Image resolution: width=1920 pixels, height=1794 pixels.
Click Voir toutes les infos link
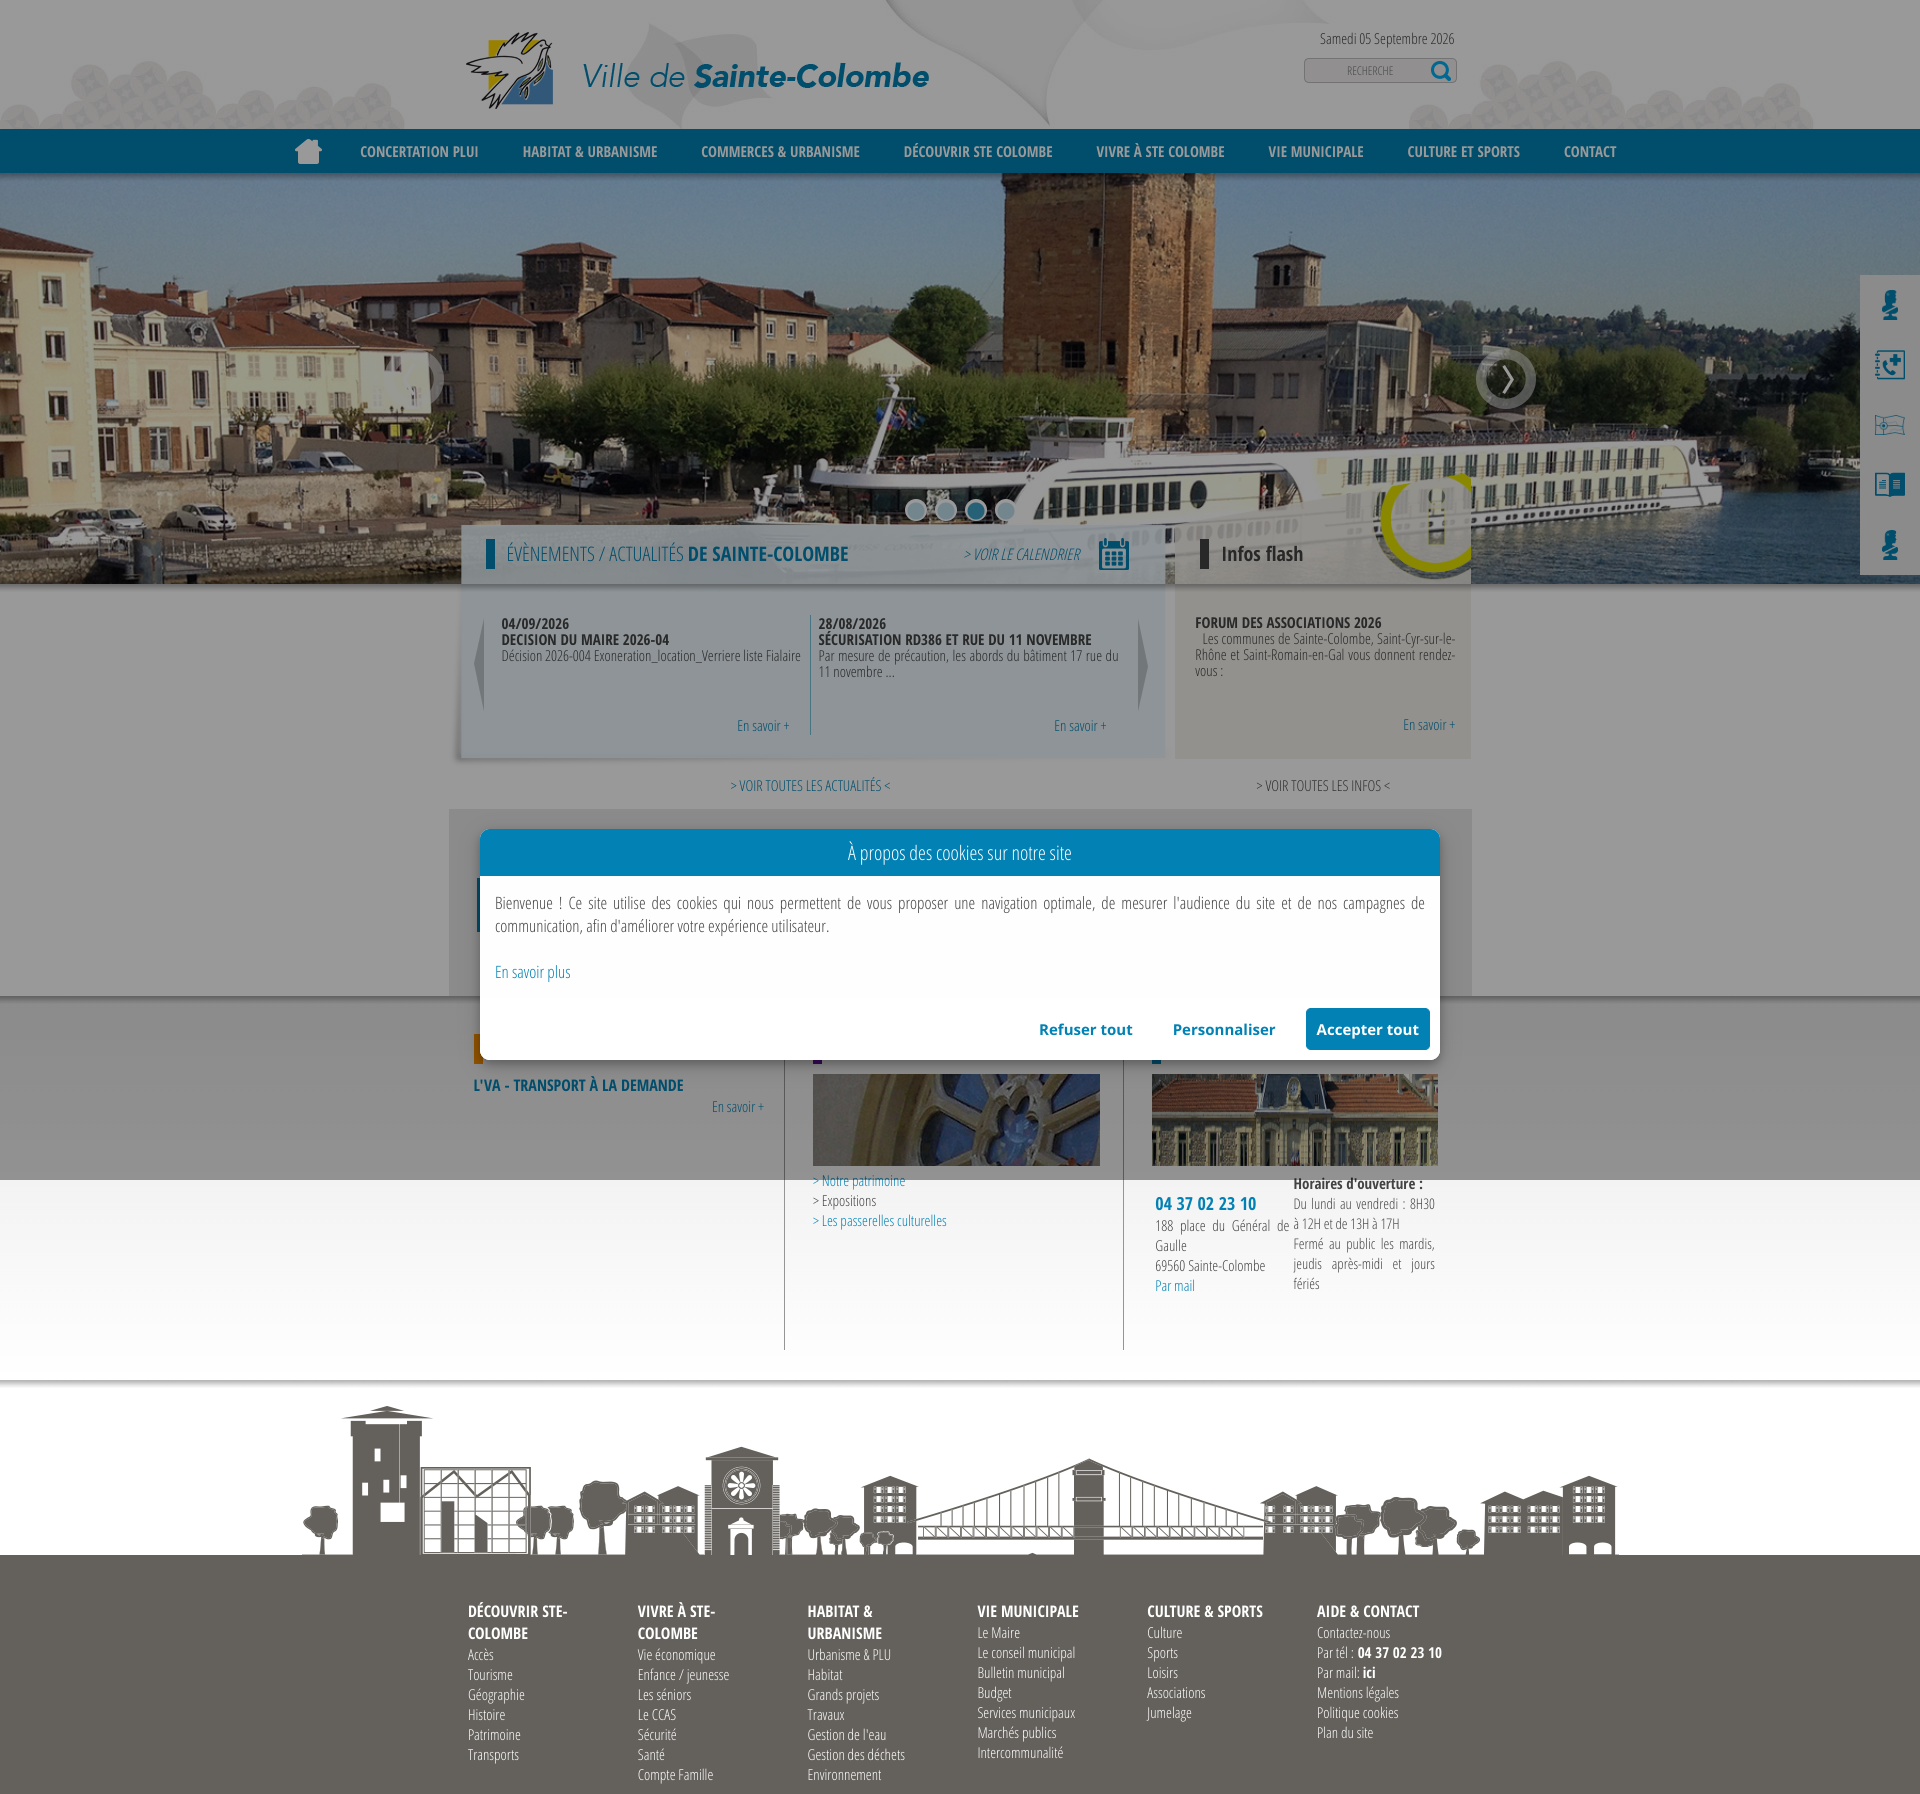(1322, 786)
